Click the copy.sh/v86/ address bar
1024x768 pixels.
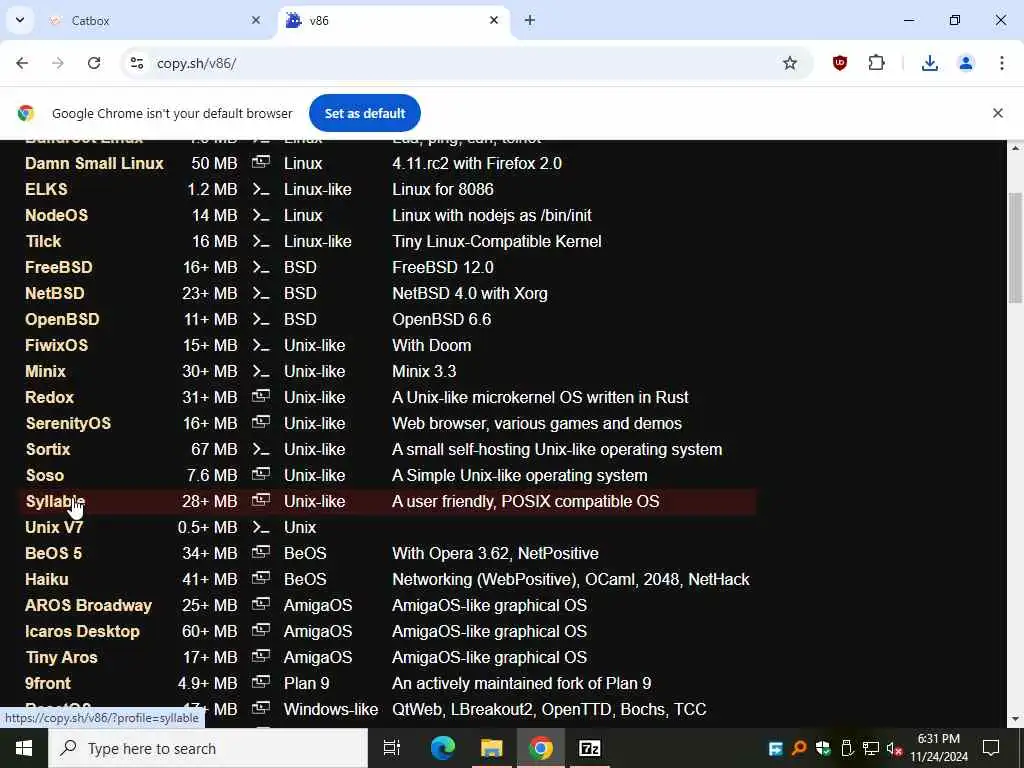(x=457, y=63)
